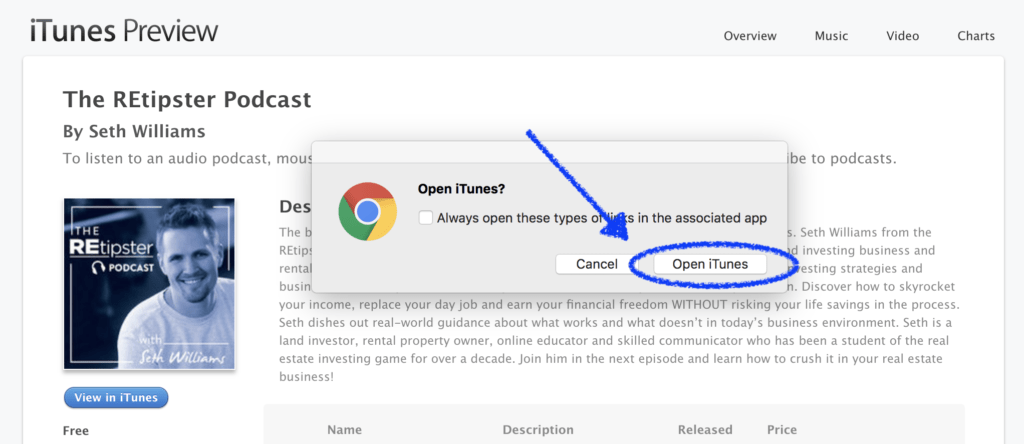Open the Overview tab
Viewport: 1024px width, 444px height.
(x=750, y=36)
